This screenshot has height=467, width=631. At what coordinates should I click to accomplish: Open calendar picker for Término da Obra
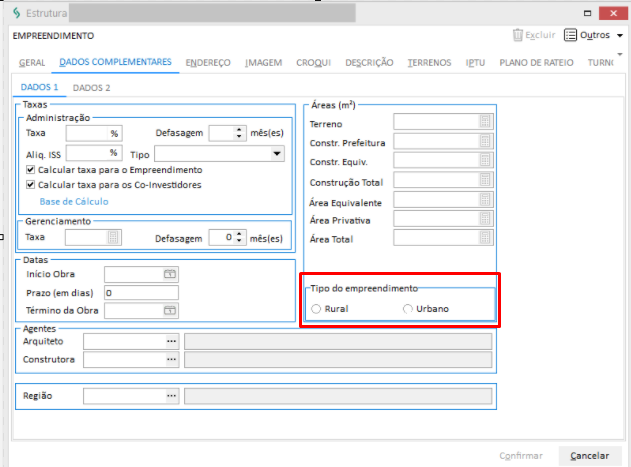[170, 311]
